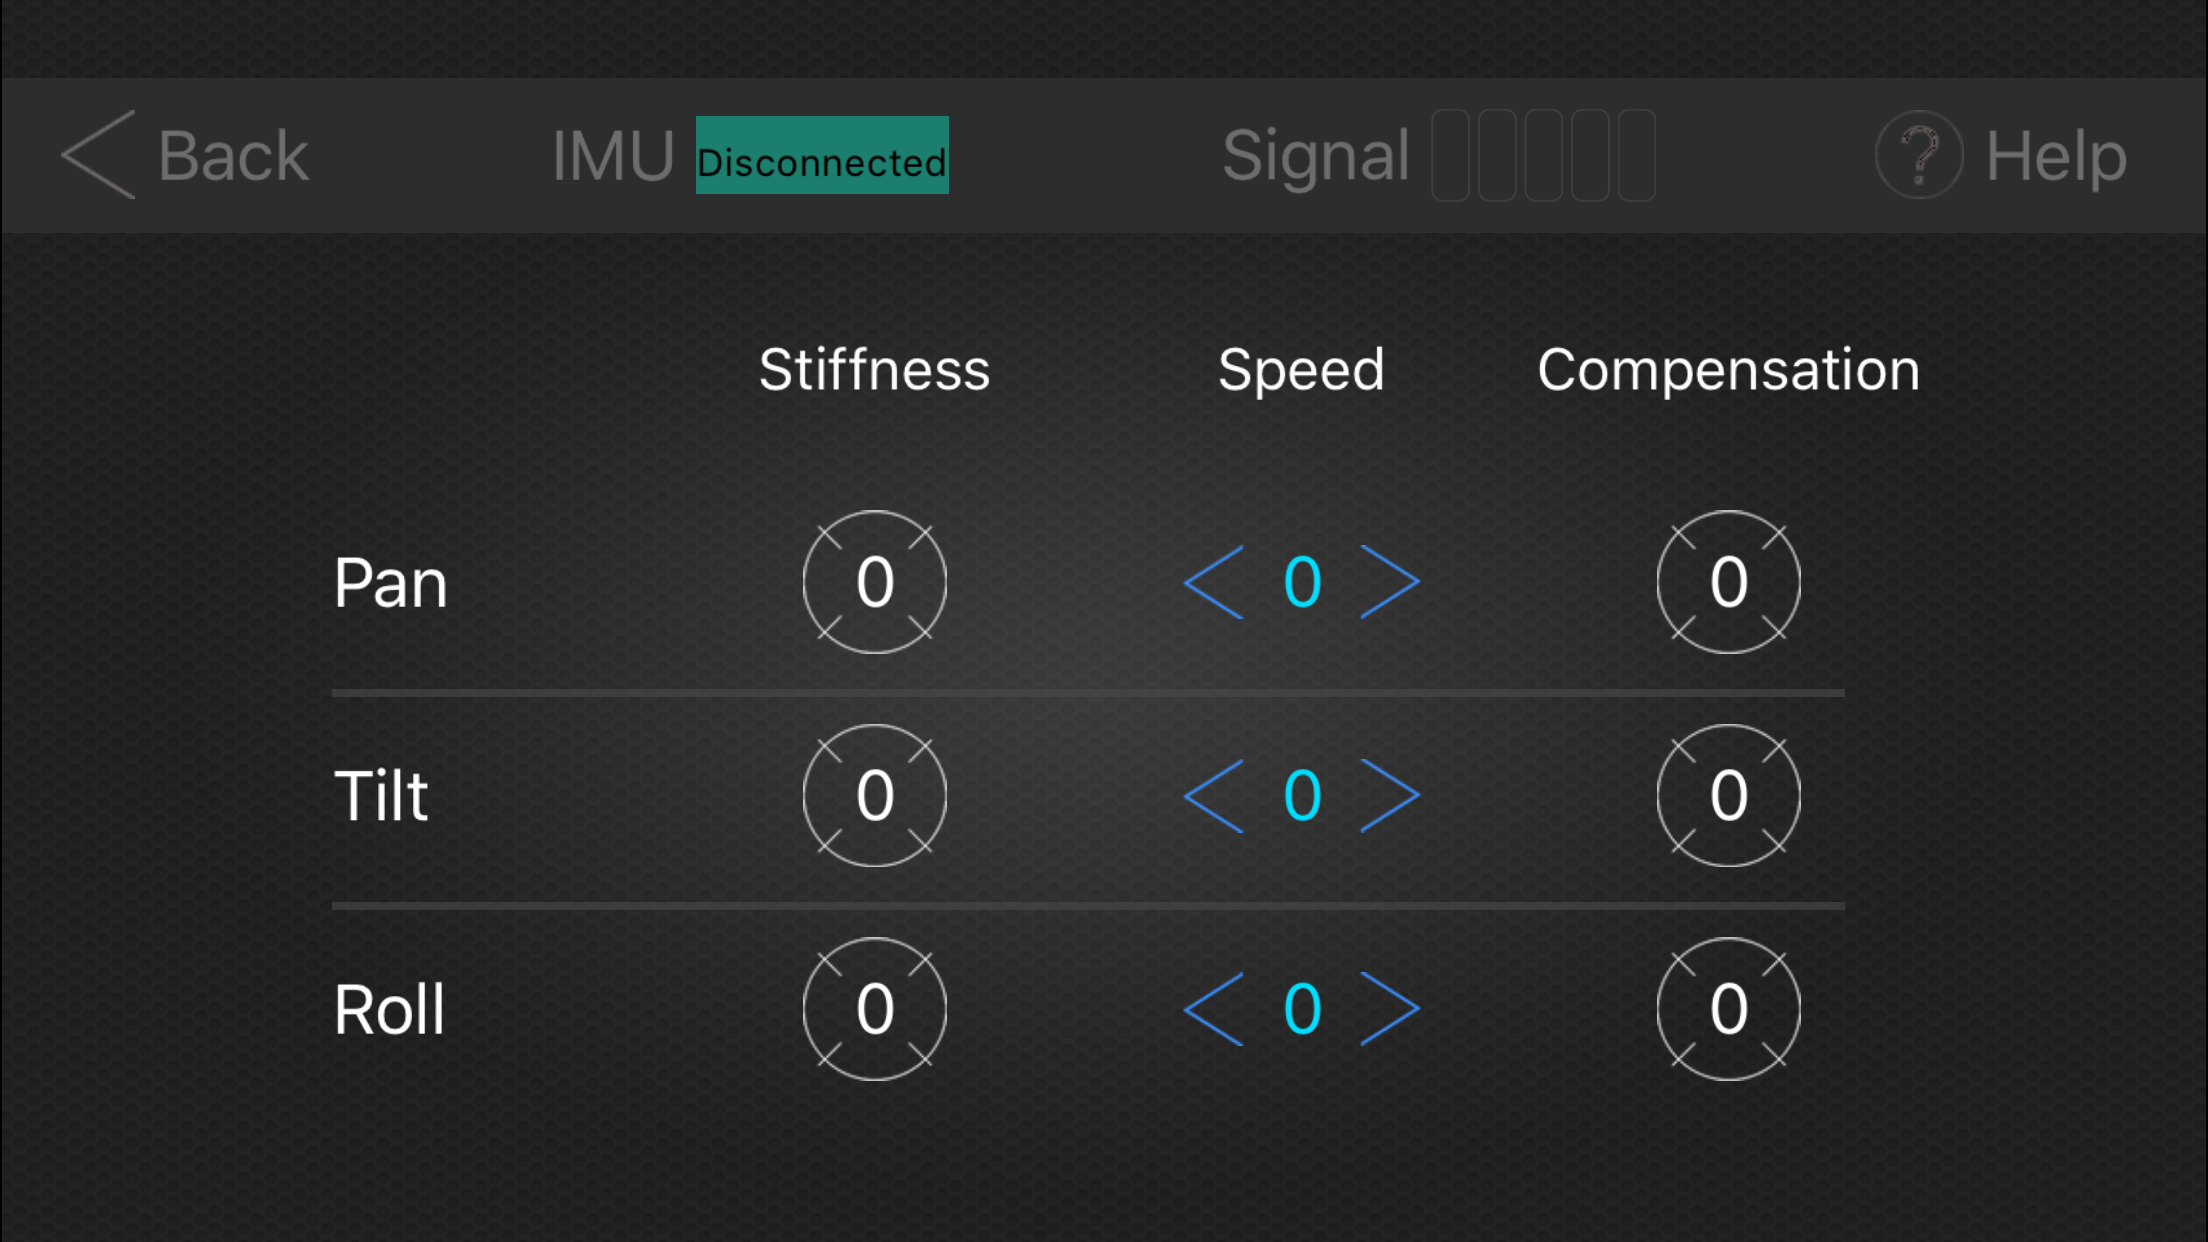This screenshot has height=1242, width=2208.
Task: Select the Tilt Stiffness dial
Action: [x=874, y=796]
